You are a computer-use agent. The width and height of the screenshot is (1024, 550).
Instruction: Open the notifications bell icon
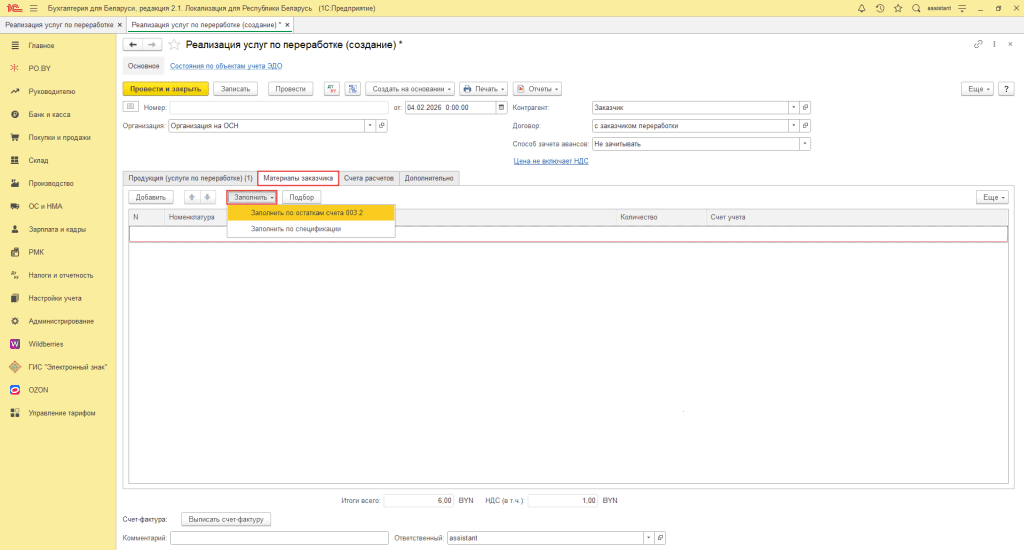pyautogui.click(x=862, y=8)
